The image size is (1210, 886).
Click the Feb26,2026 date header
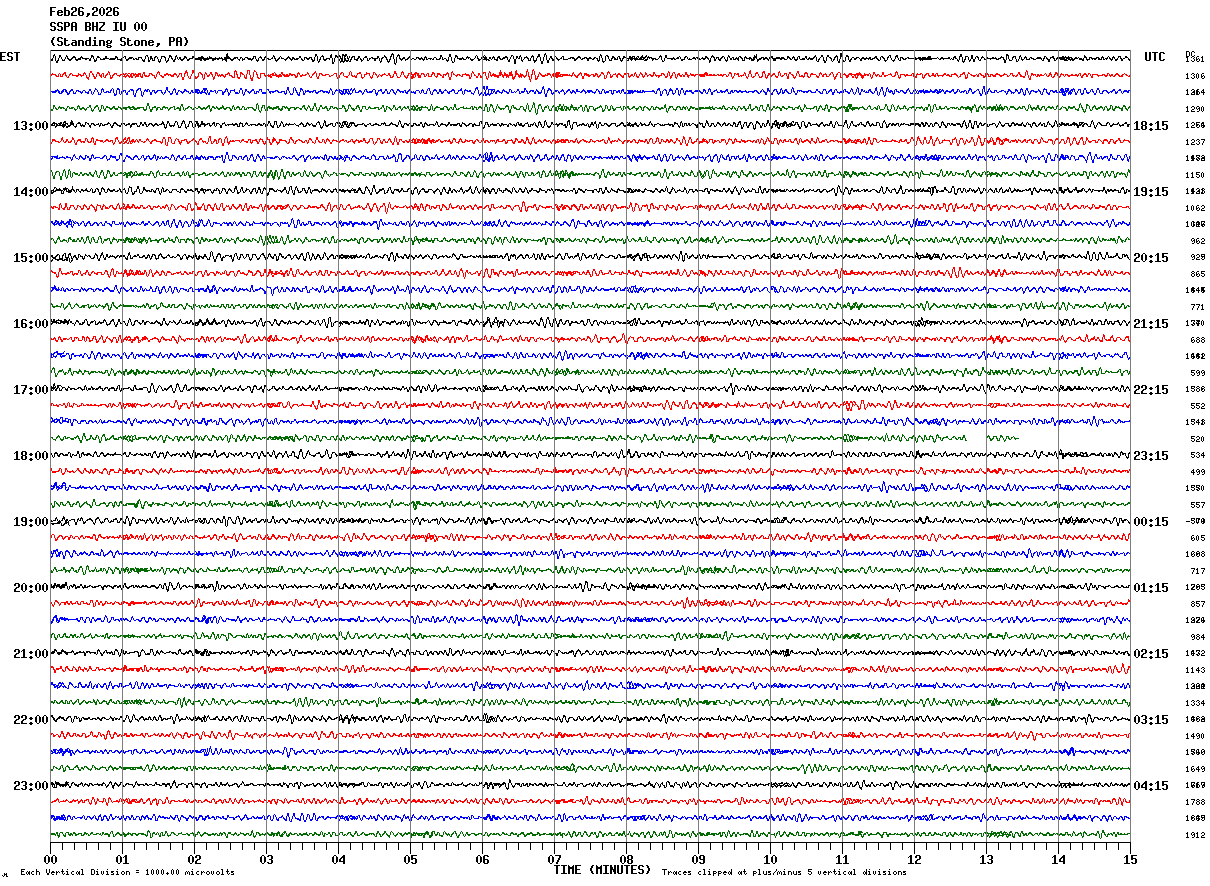[x=84, y=12]
